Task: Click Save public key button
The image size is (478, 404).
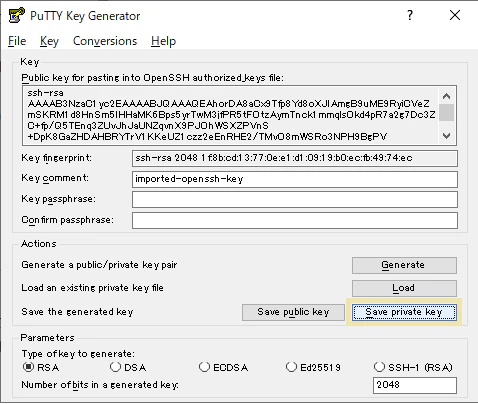Action: (x=293, y=312)
